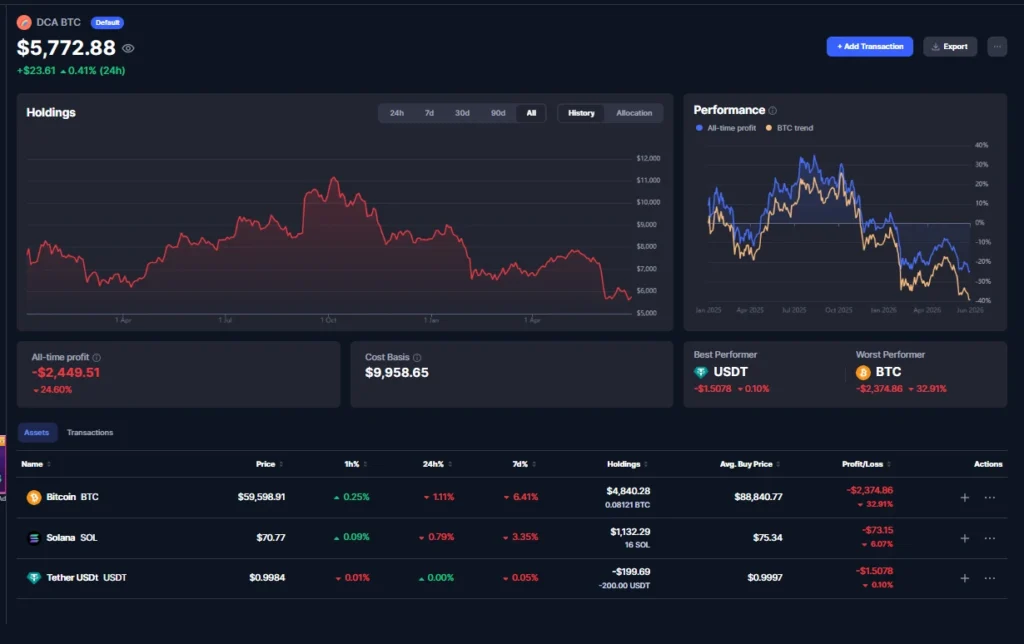Select the 7d holdings range
Image resolution: width=1024 pixels, height=644 pixels.
point(429,113)
